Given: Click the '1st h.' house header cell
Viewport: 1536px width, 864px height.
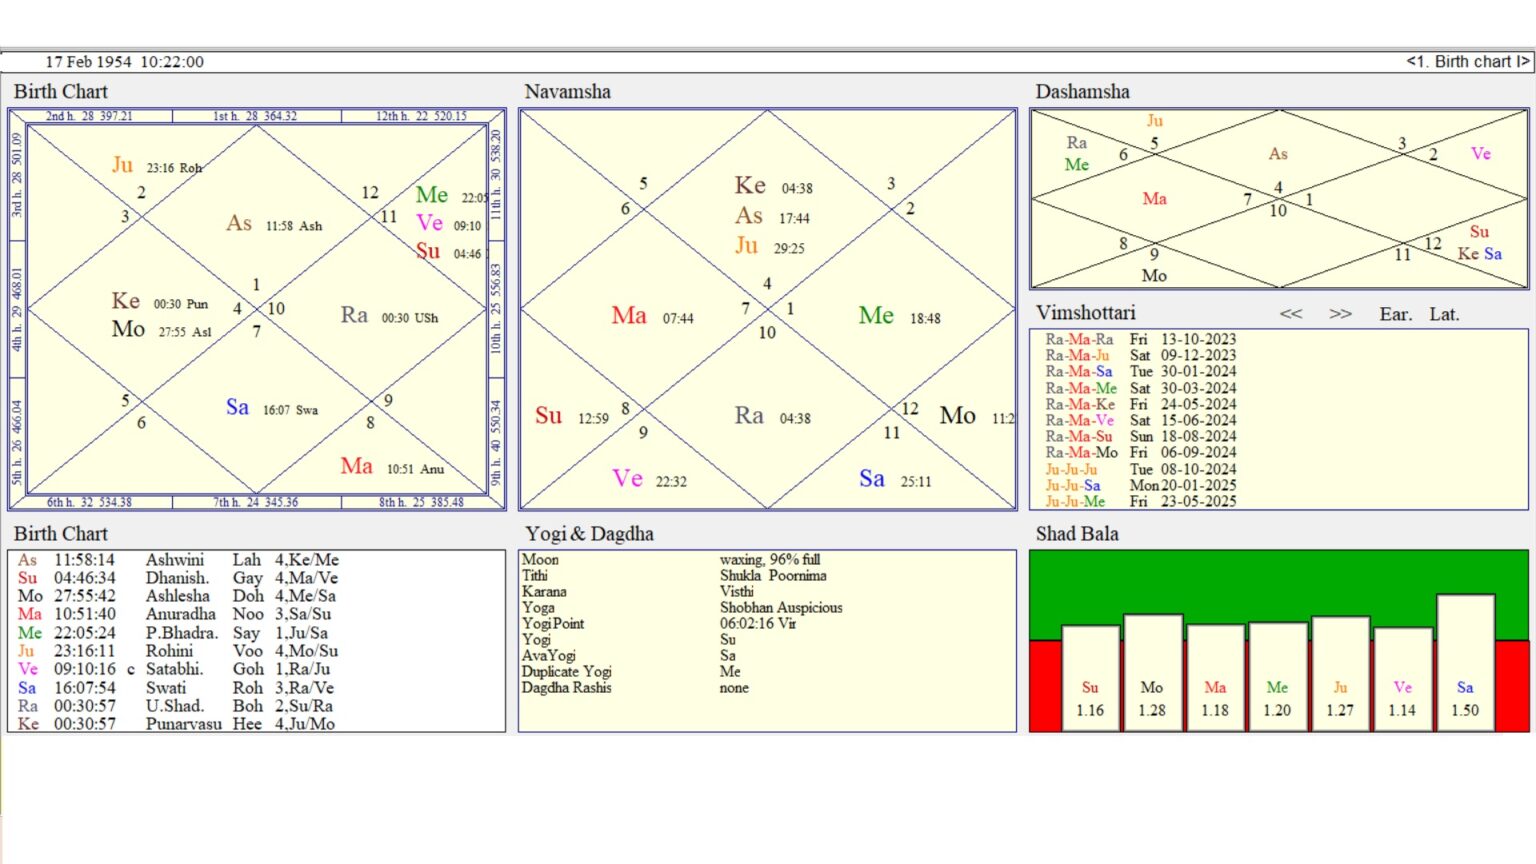Looking at the screenshot, I should pyautogui.click(x=255, y=116).
